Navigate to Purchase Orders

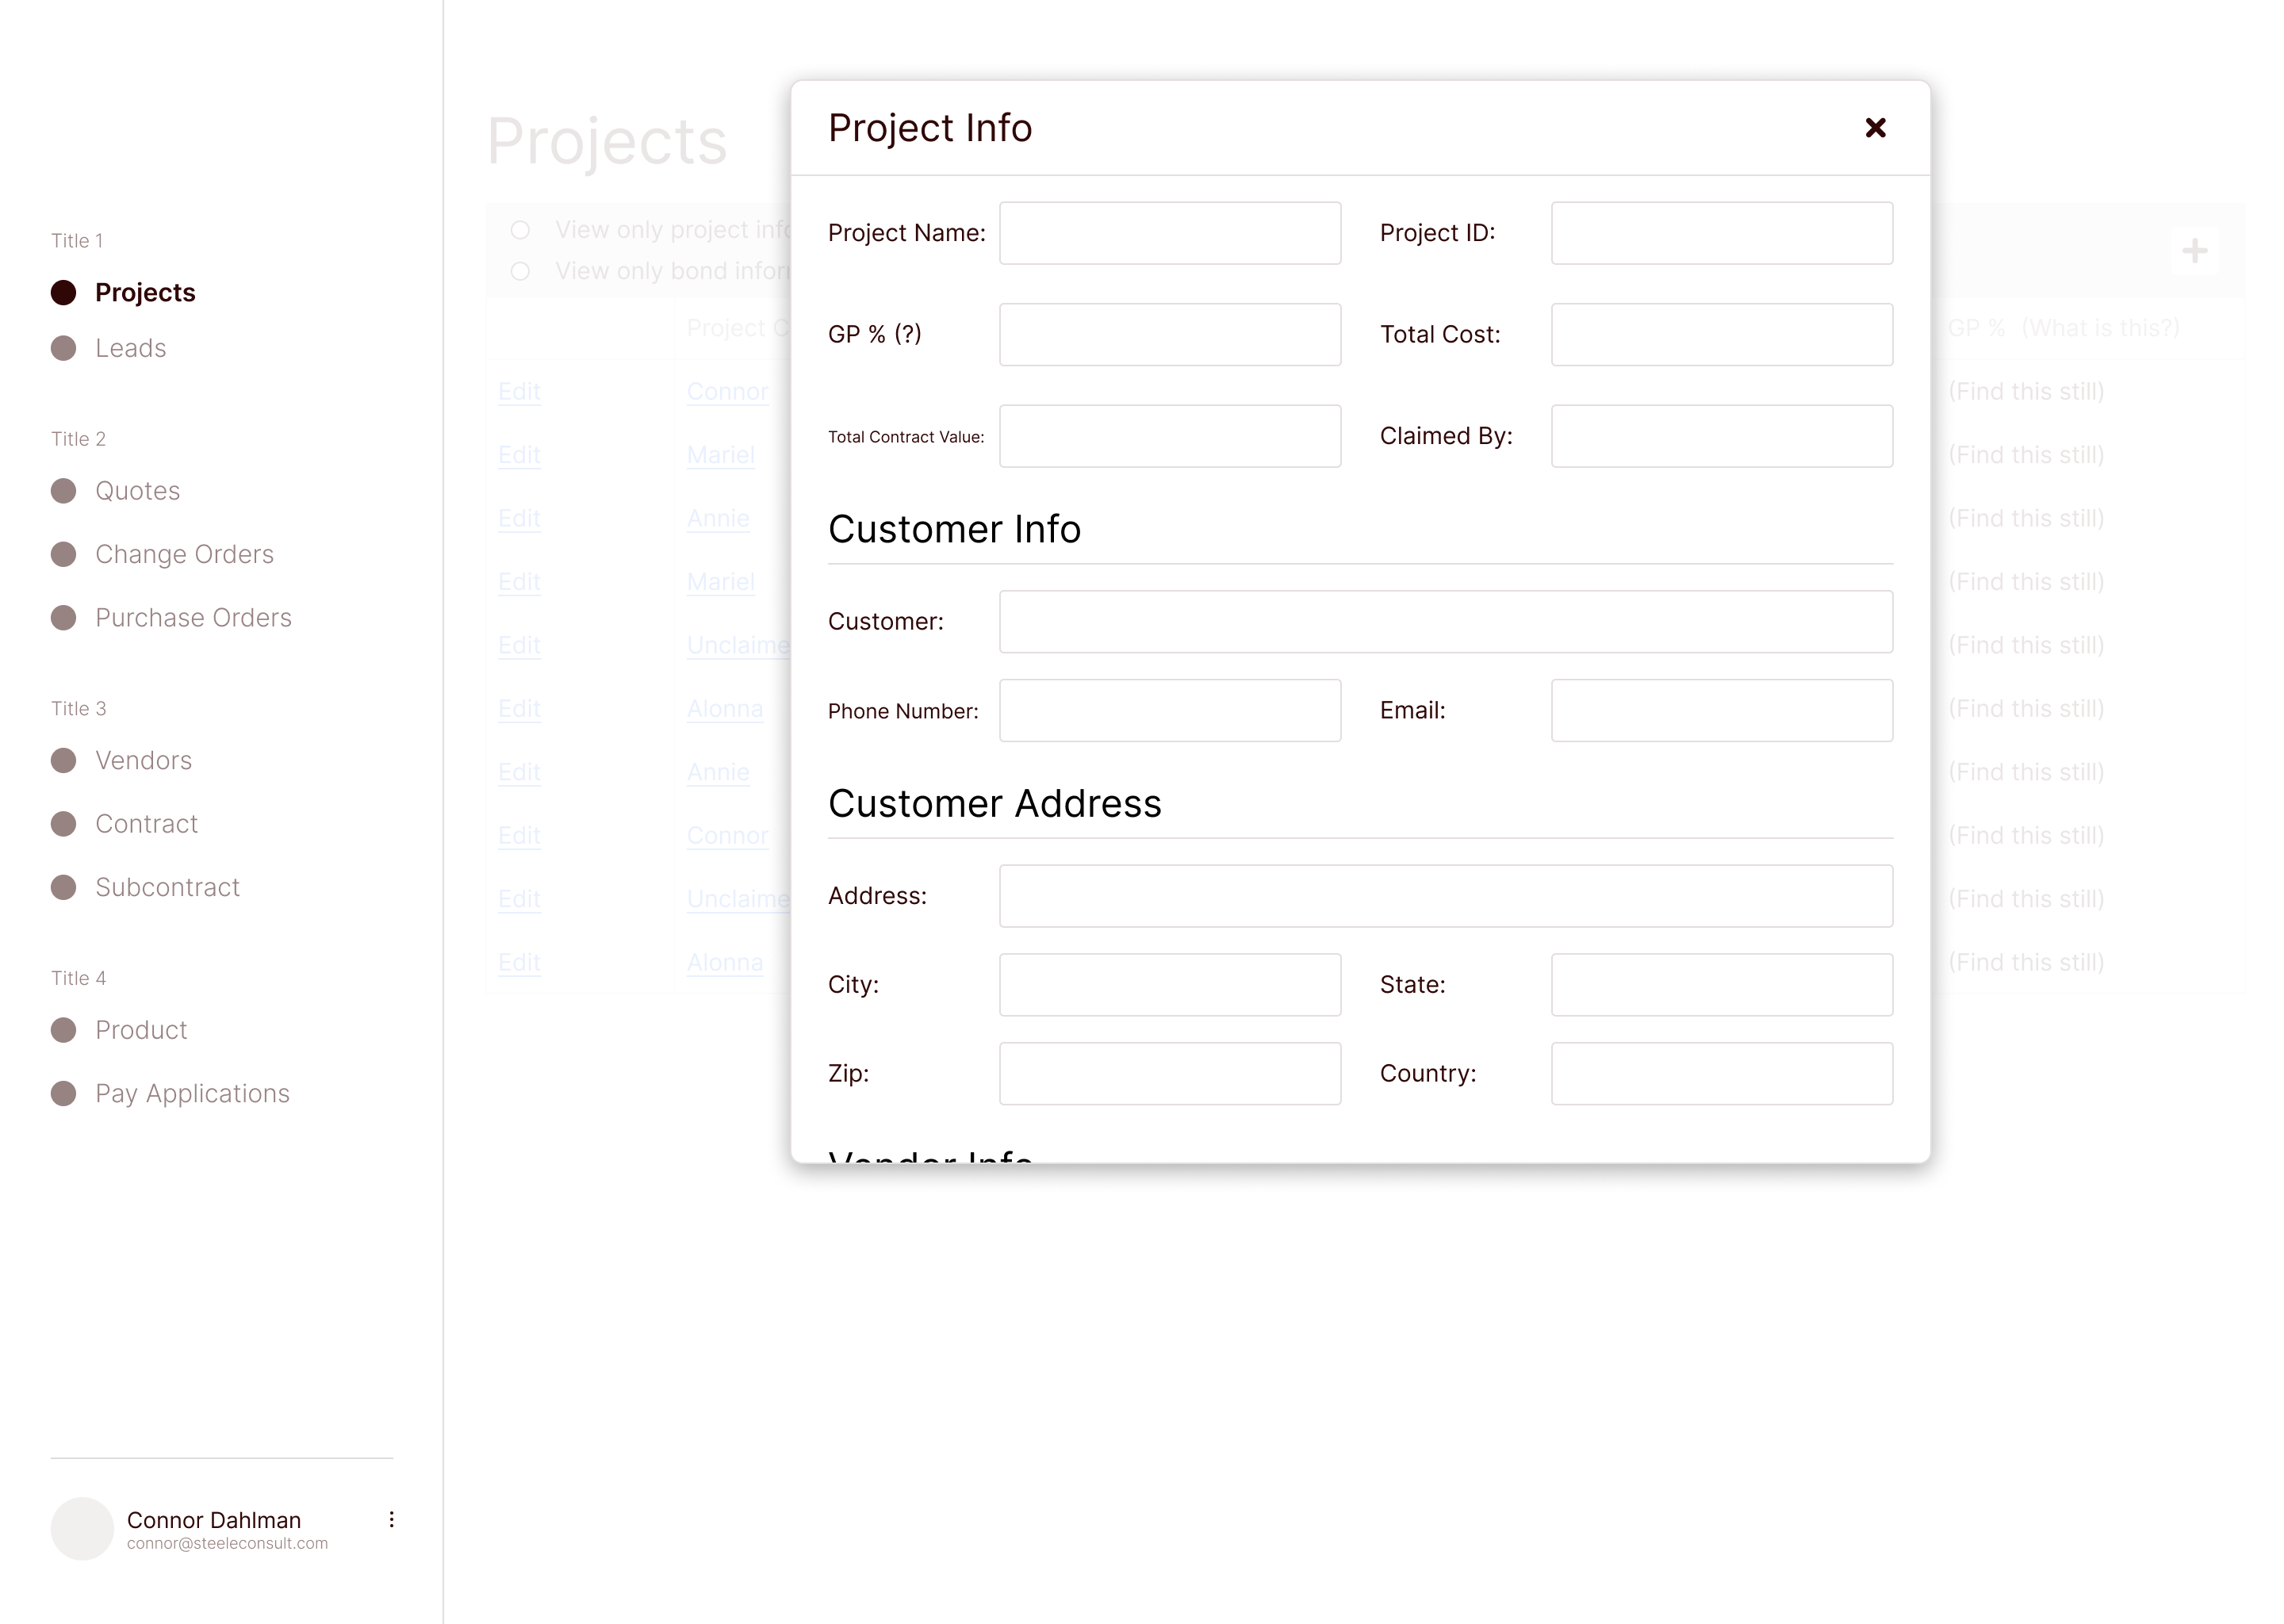[193, 618]
